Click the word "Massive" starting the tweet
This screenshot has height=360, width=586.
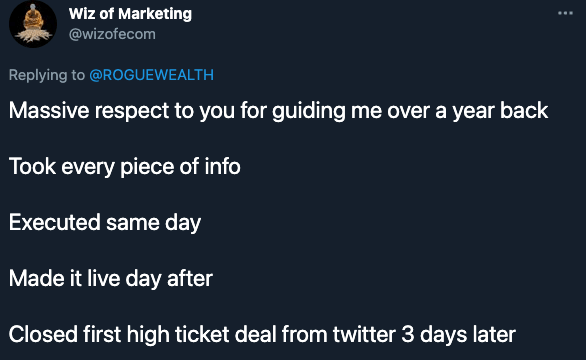[x=49, y=111]
